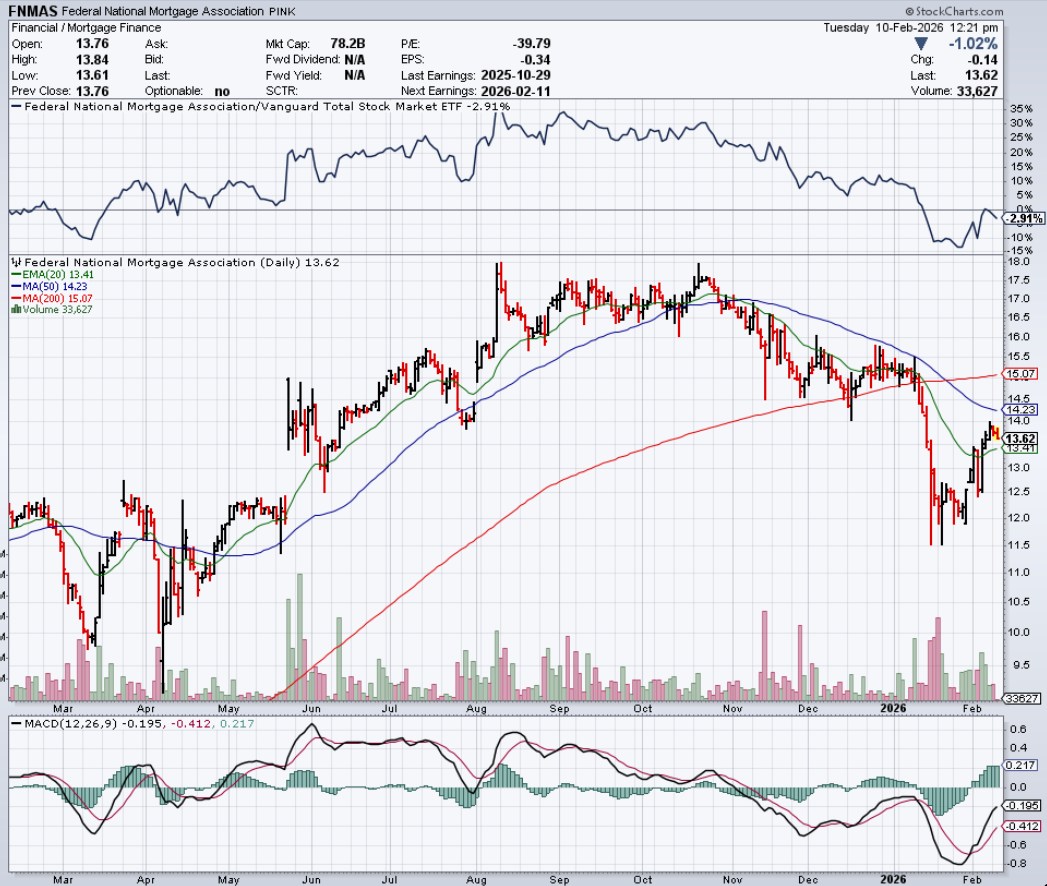
Task: Click the blue MA(50) legend line marker
Action: click(x=14, y=286)
